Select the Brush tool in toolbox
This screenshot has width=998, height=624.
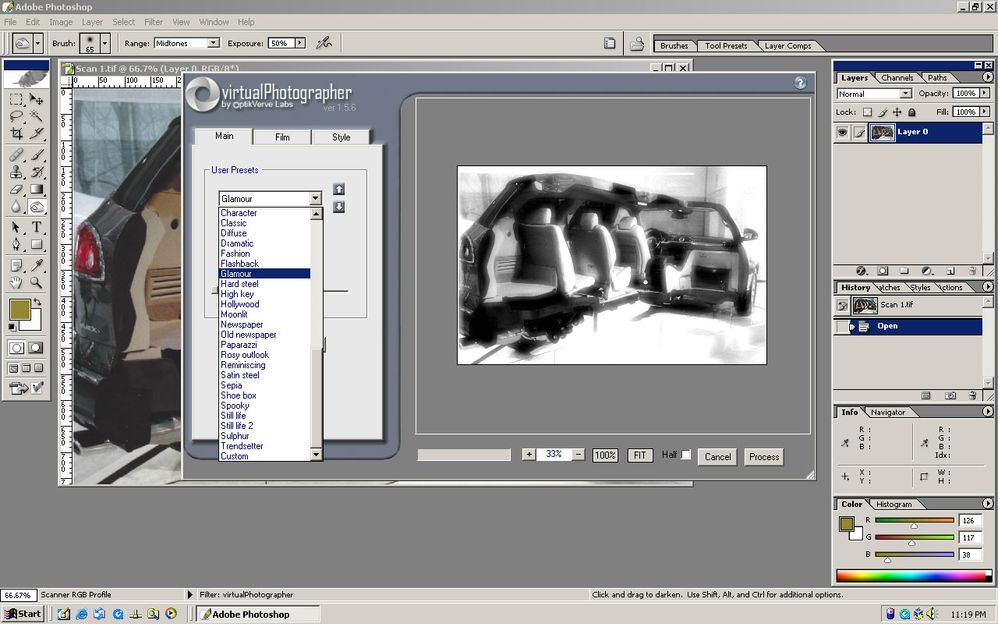tap(36, 155)
